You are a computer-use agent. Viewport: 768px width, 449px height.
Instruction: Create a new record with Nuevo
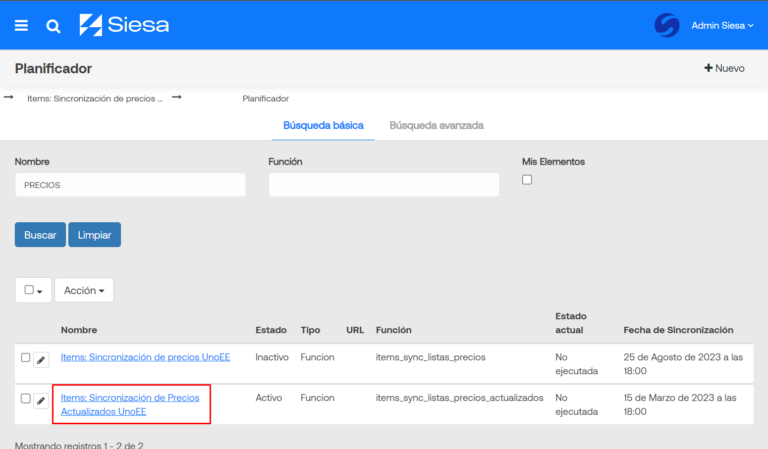click(x=725, y=69)
